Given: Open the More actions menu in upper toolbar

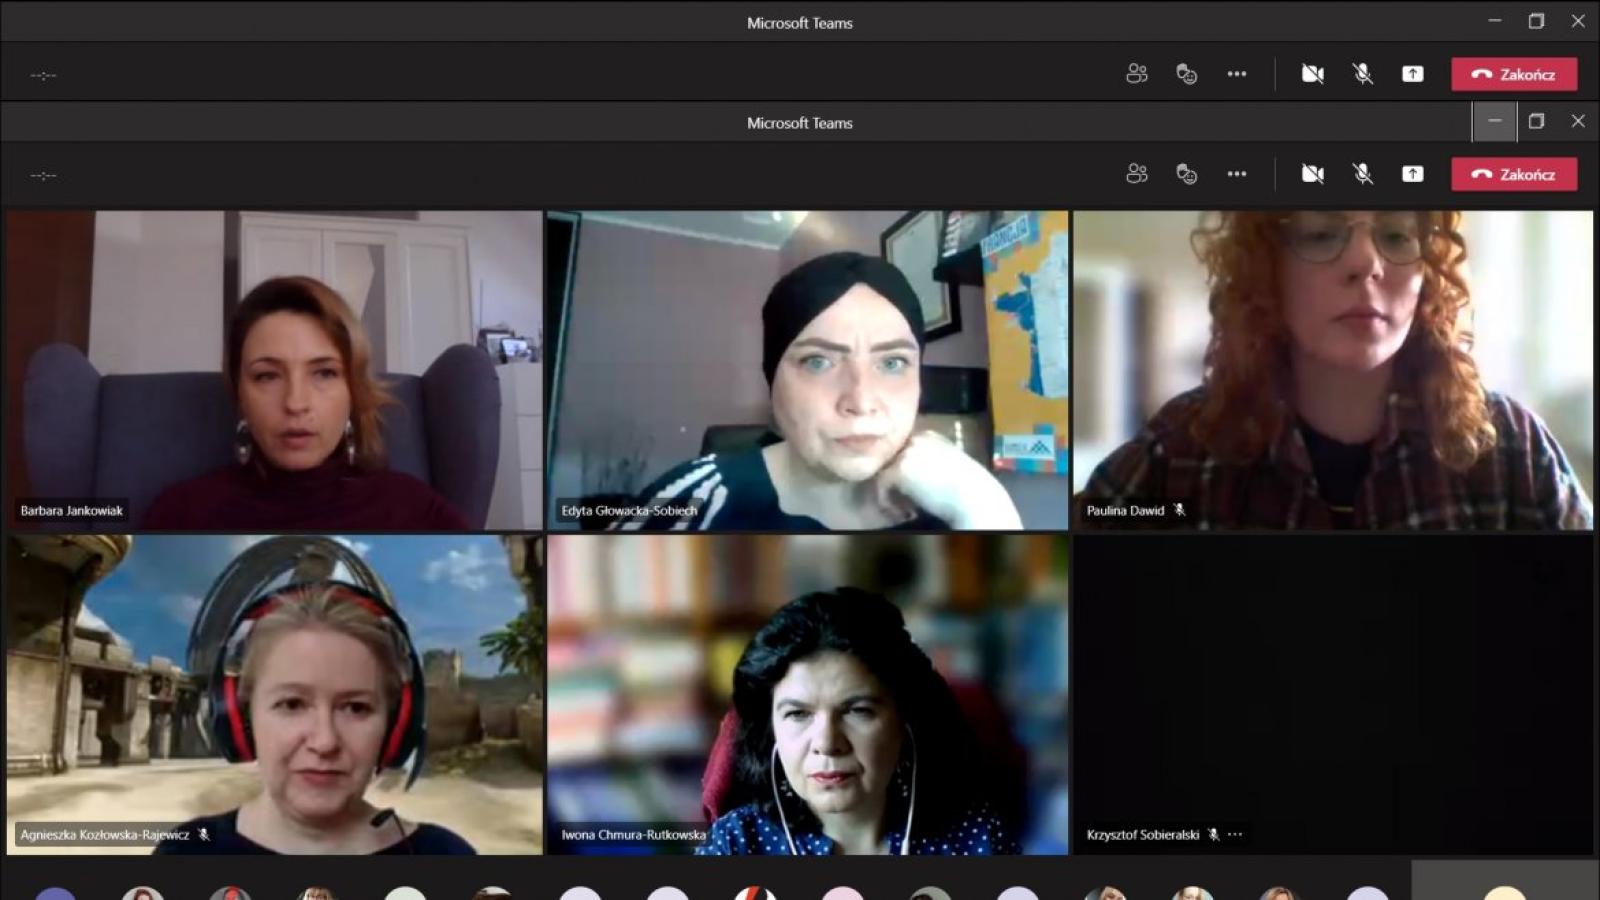Looking at the screenshot, I should coord(1237,73).
